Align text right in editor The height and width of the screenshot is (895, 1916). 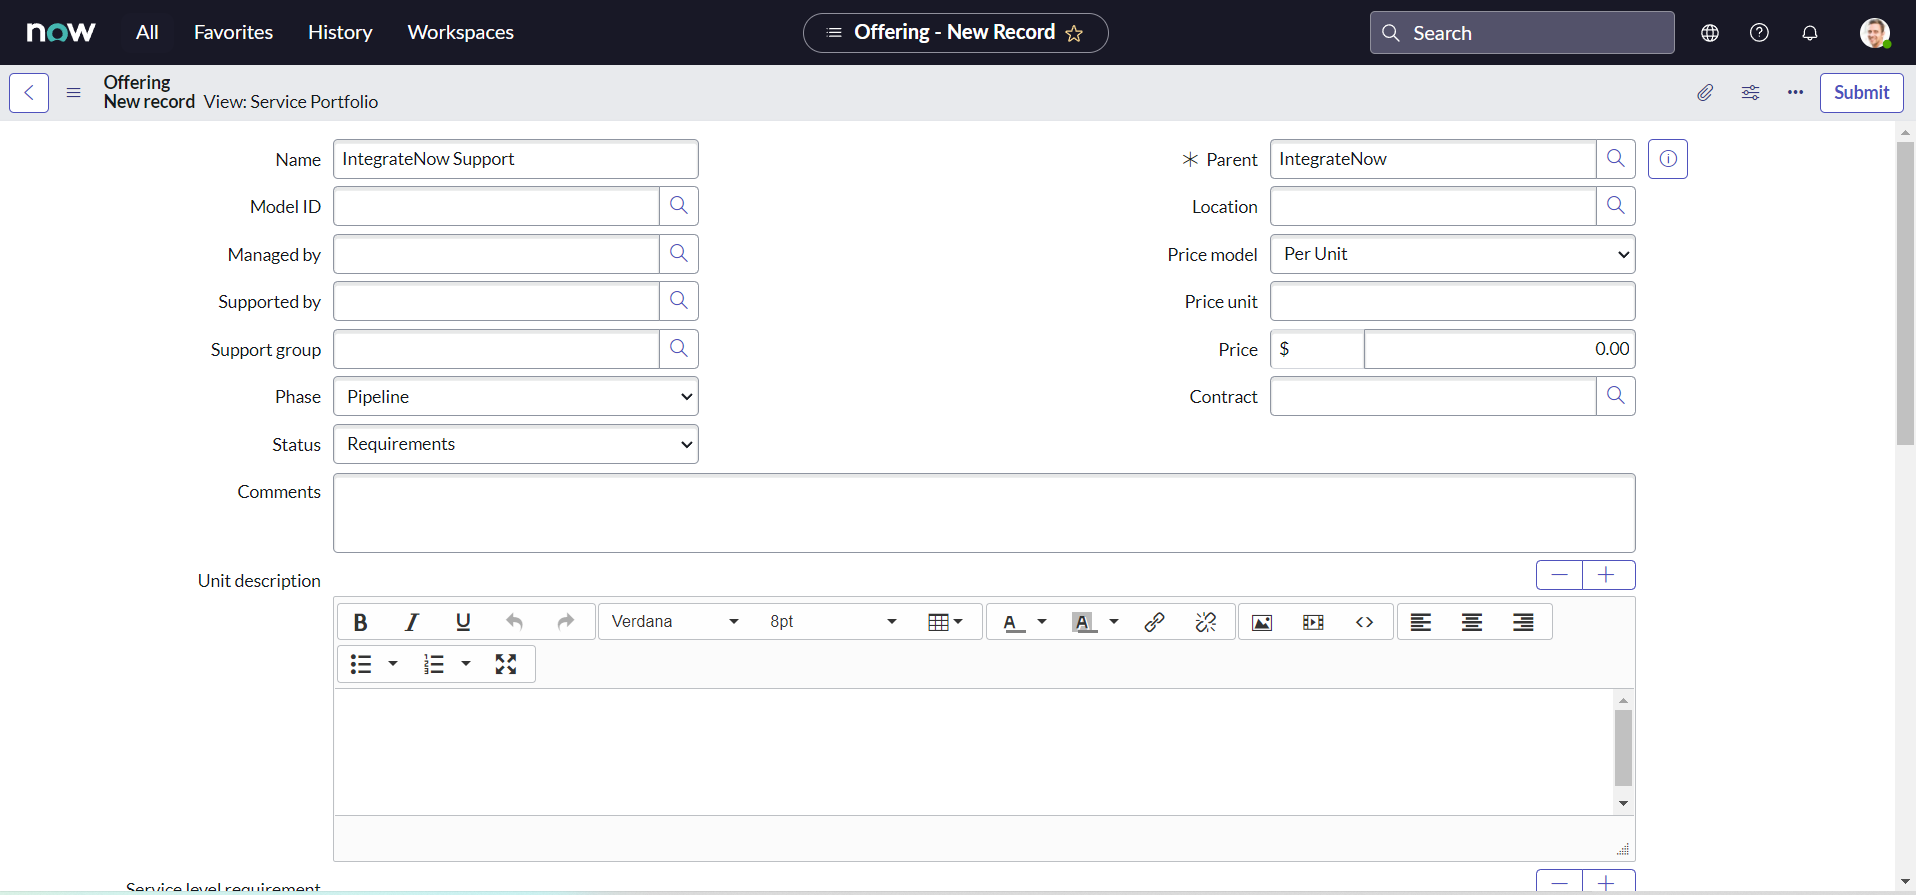[1523, 622]
